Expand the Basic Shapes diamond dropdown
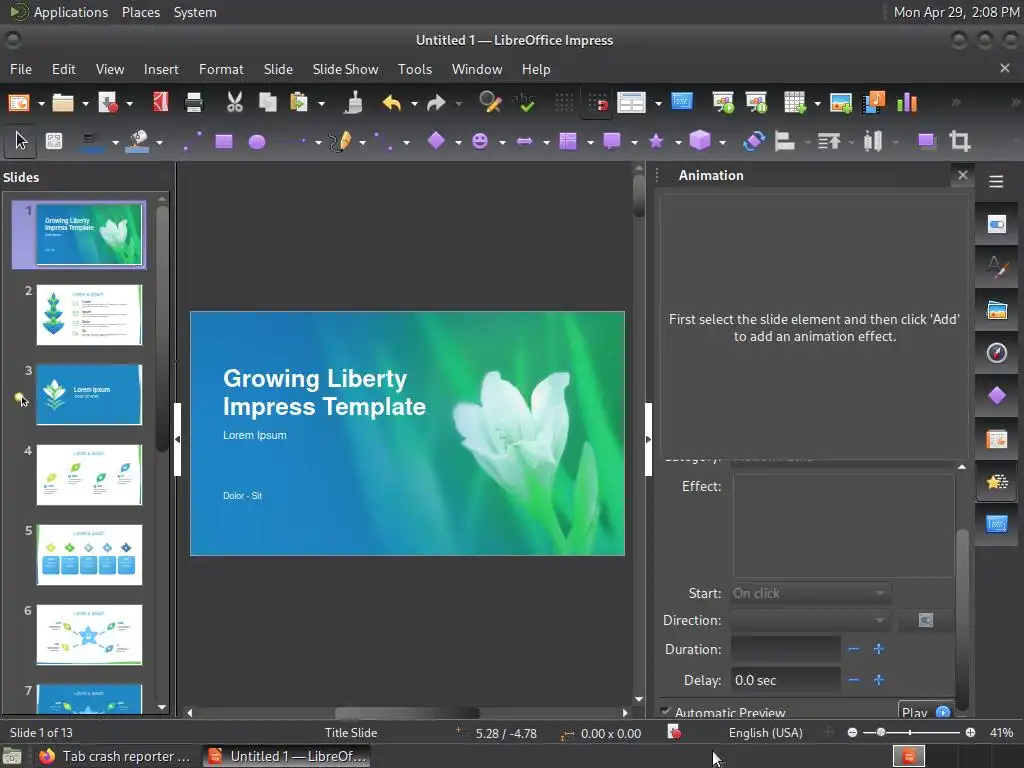Image resolution: width=1024 pixels, height=768 pixels. 458,142
